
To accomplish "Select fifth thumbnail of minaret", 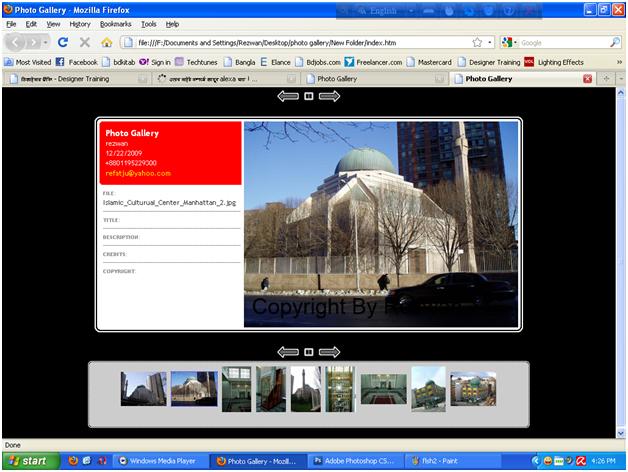I will [x=306, y=389].
